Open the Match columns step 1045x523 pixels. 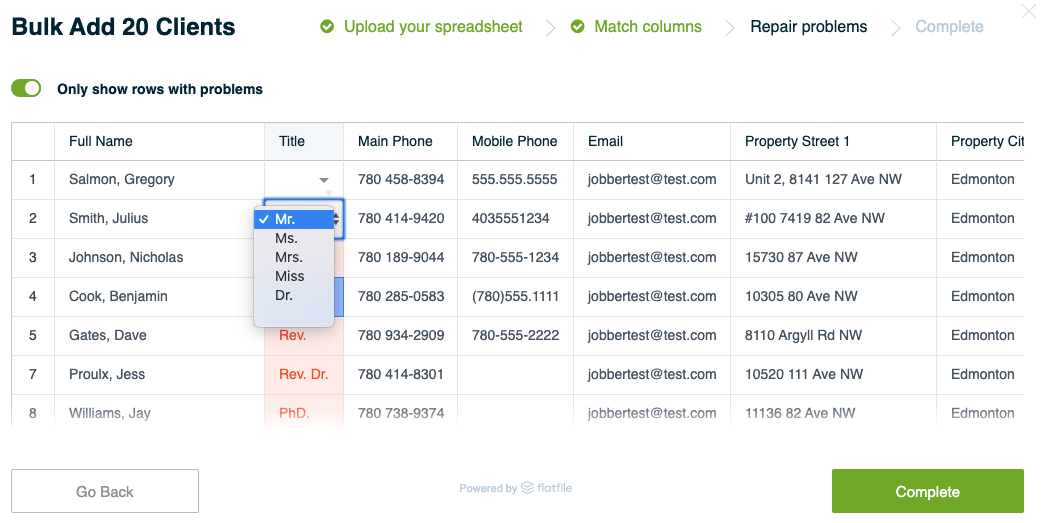[648, 27]
